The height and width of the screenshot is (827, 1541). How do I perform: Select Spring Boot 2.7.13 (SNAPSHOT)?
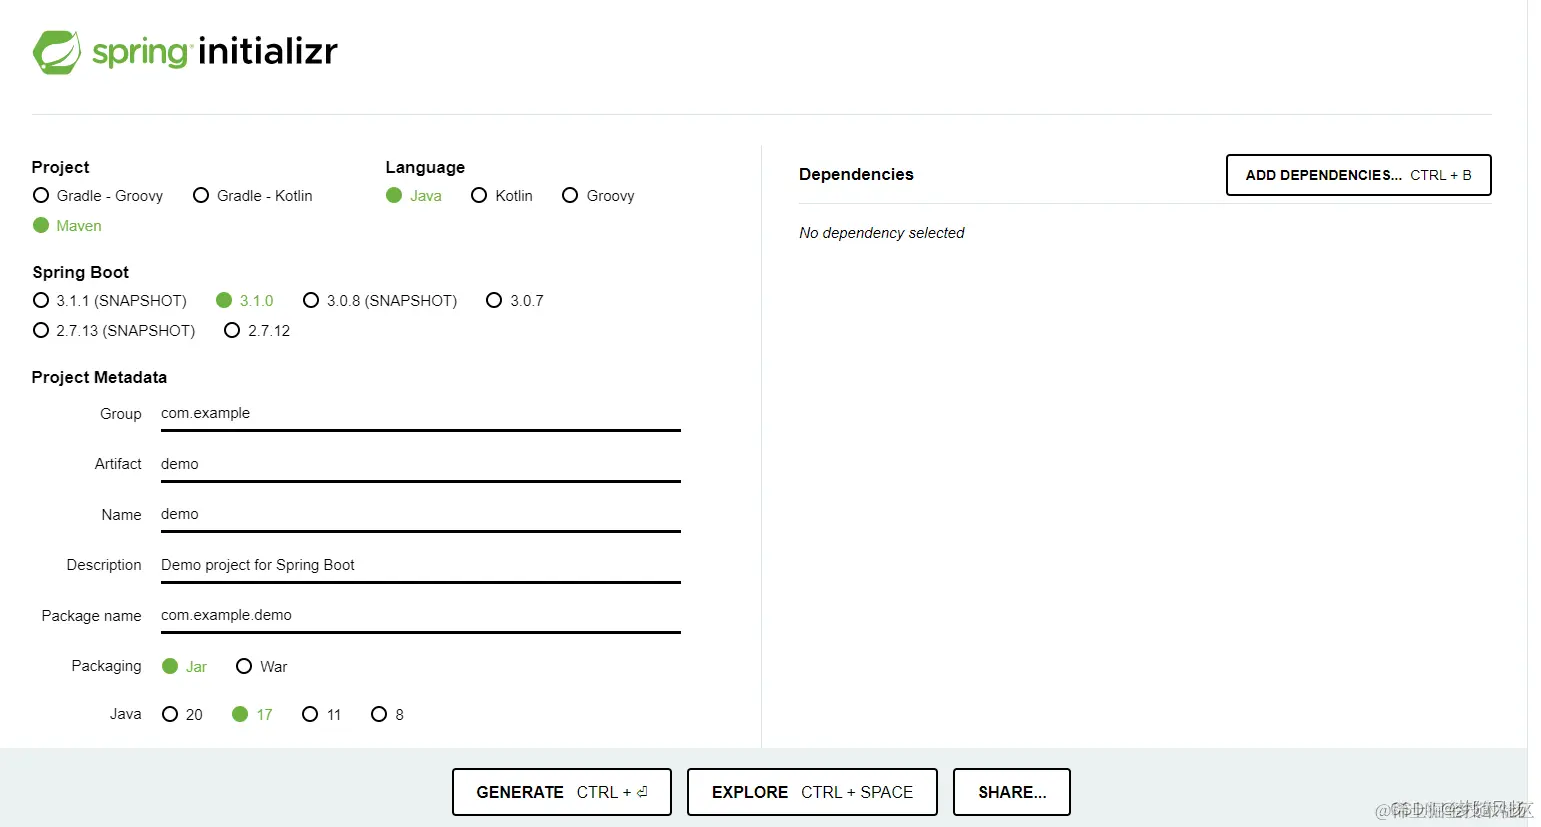[114, 331]
